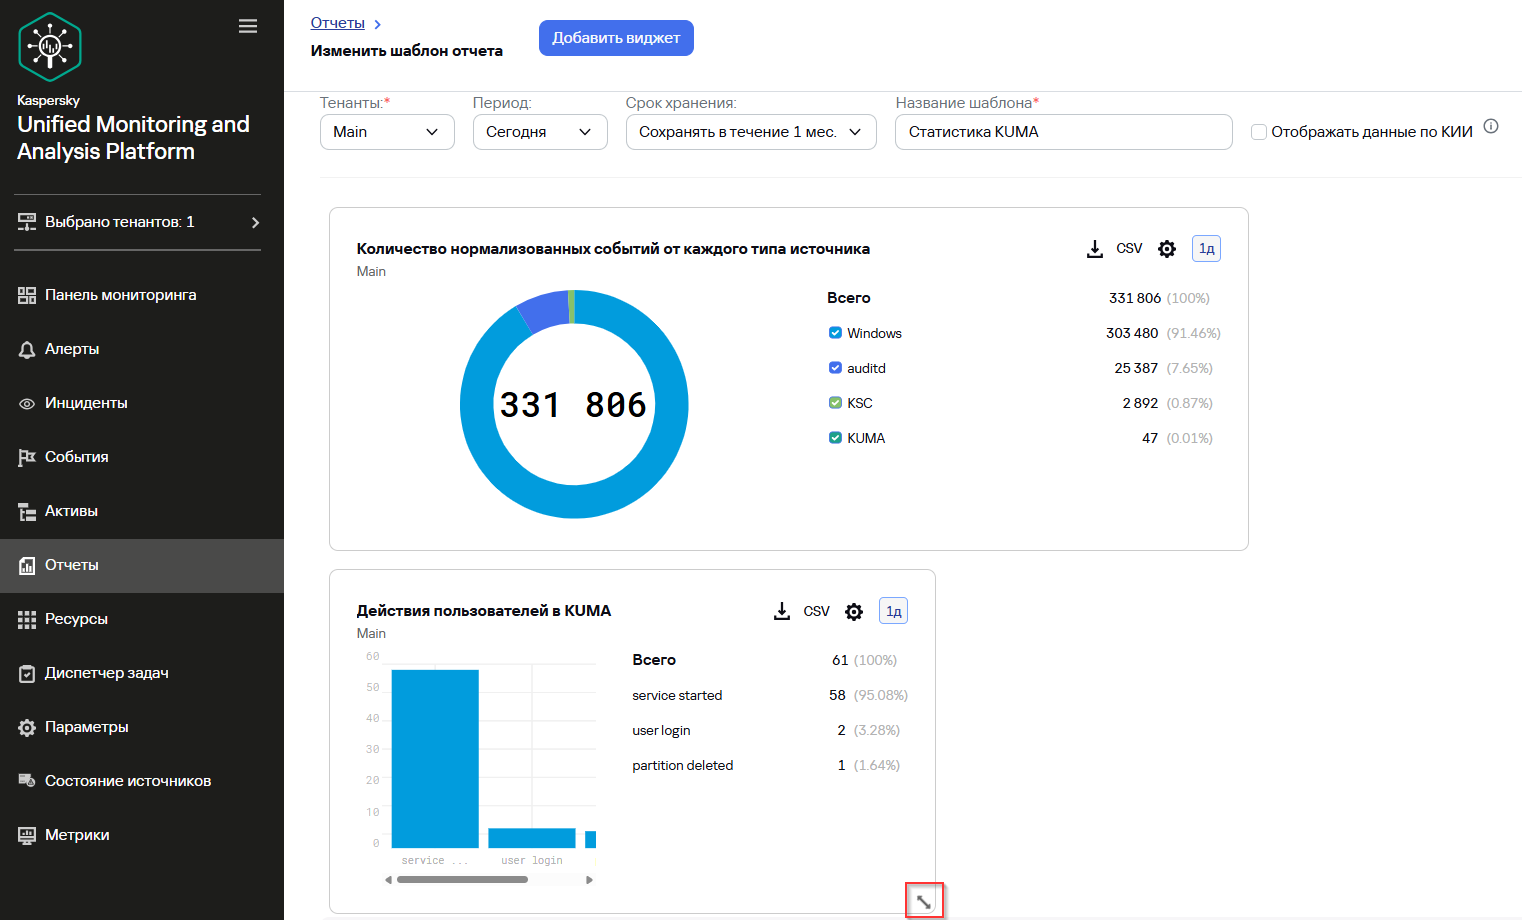
Task: Click the 1д period badge on the events widget
Action: click(x=1206, y=249)
